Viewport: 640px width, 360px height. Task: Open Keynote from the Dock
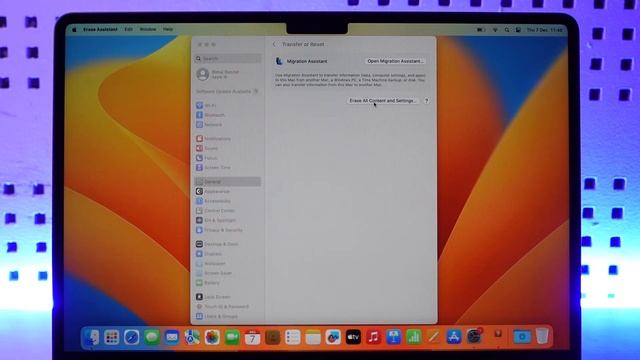[x=393, y=338]
